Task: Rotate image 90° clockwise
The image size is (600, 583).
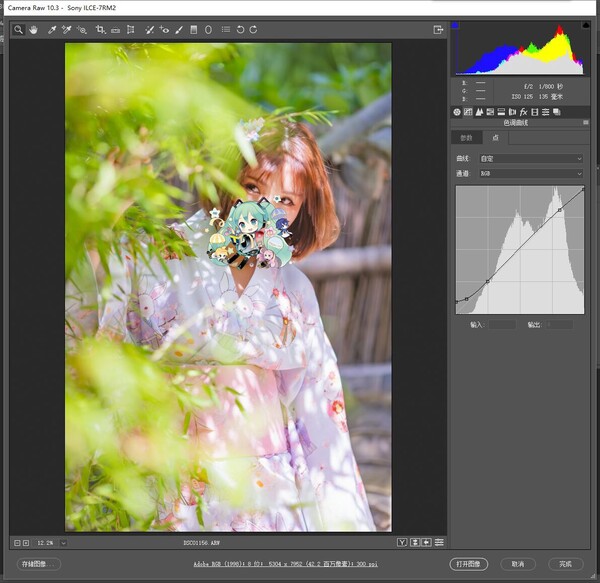Action: pyautogui.click(x=253, y=30)
